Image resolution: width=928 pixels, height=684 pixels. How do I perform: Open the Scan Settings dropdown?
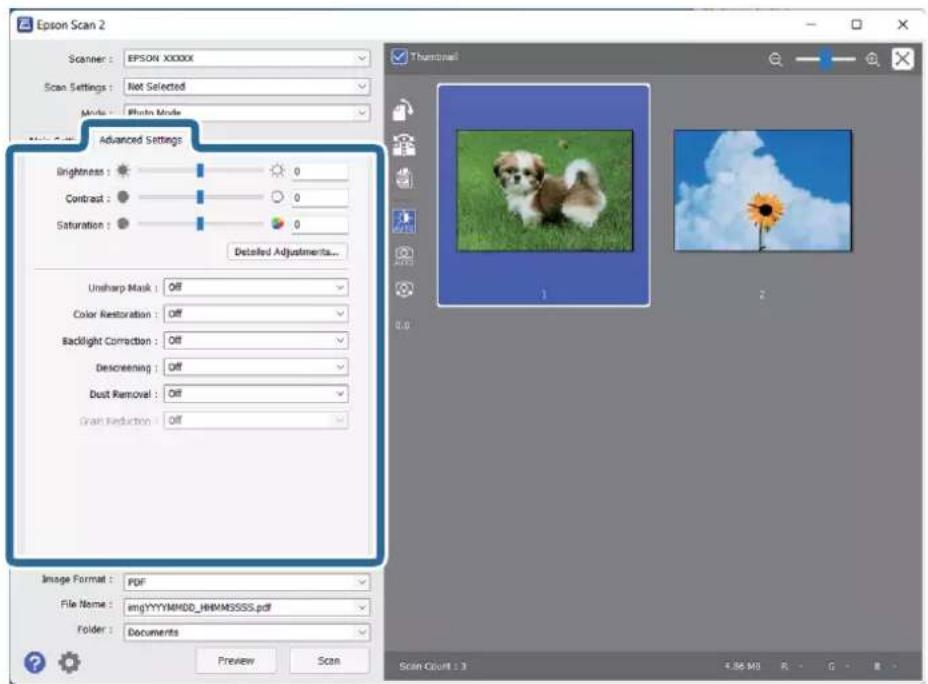click(x=246, y=86)
